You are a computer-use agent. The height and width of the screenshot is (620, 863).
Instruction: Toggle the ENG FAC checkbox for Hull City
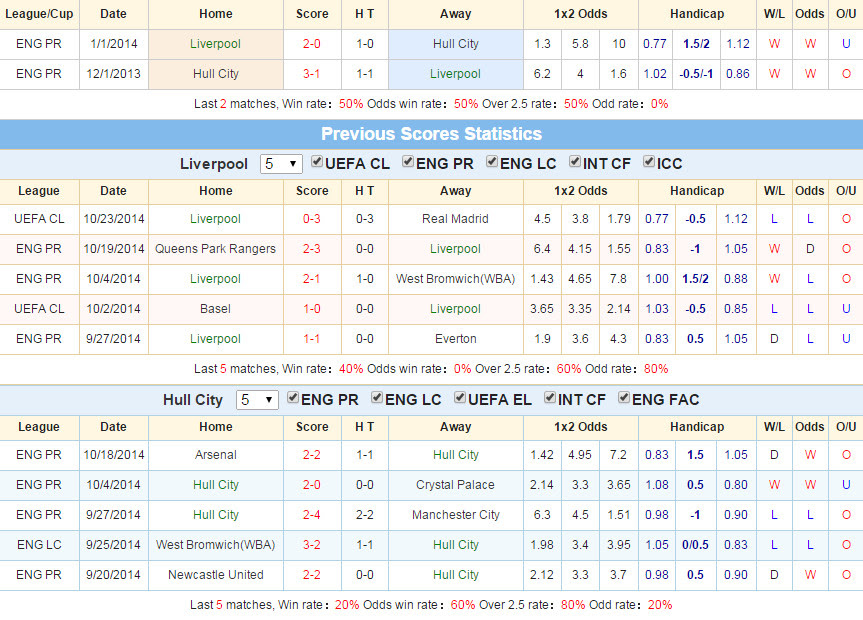point(624,398)
